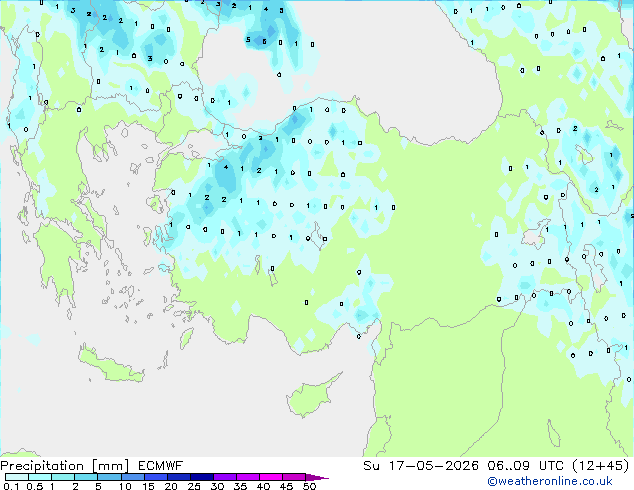Click the 35 to 40 legend swatch

point(247,477)
